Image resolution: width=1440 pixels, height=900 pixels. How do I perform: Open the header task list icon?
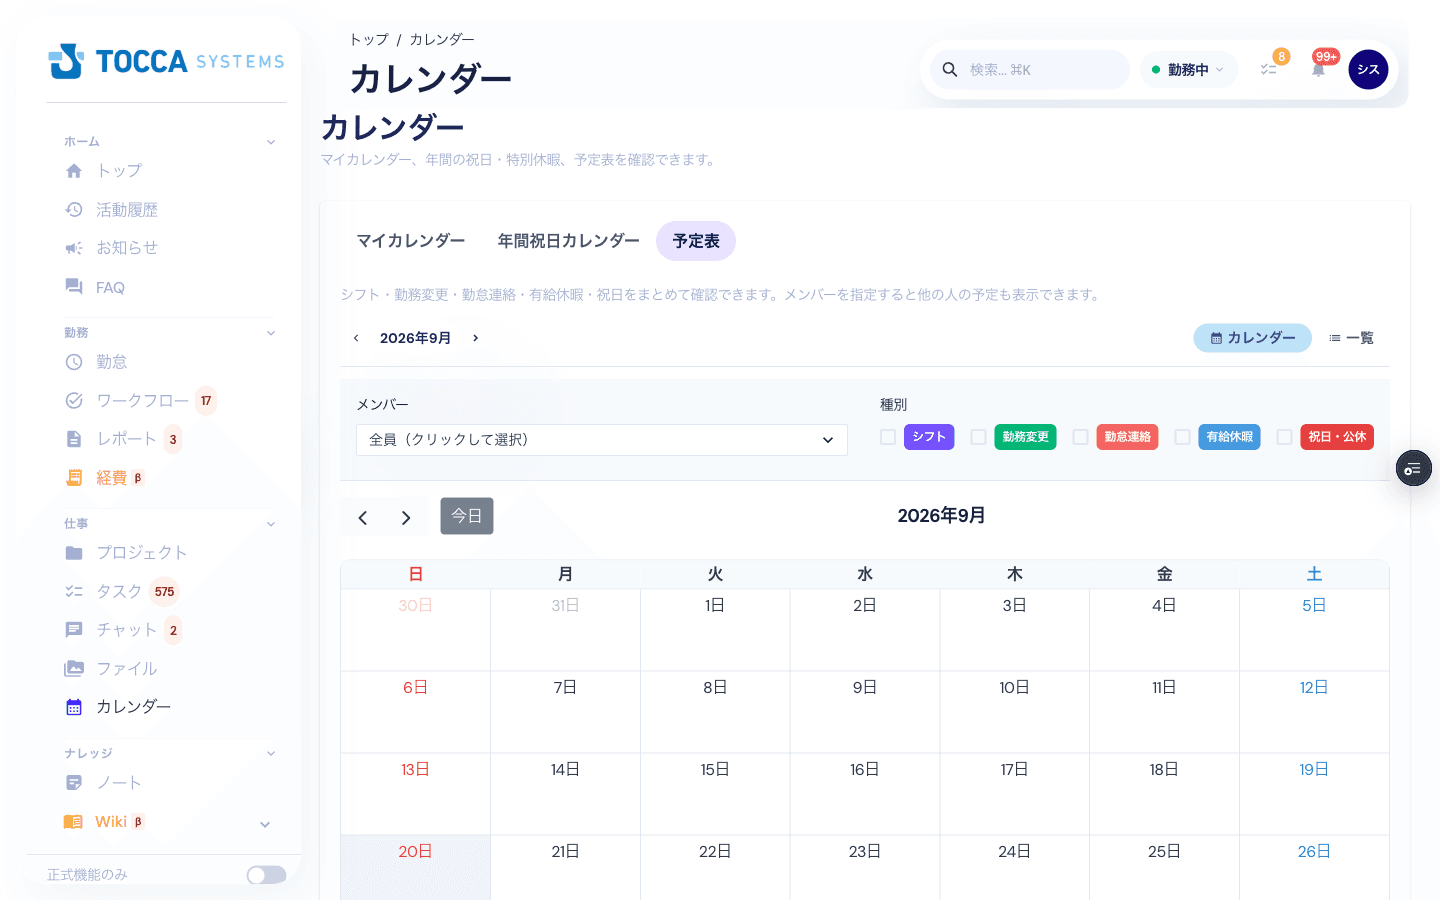pos(1269,69)
